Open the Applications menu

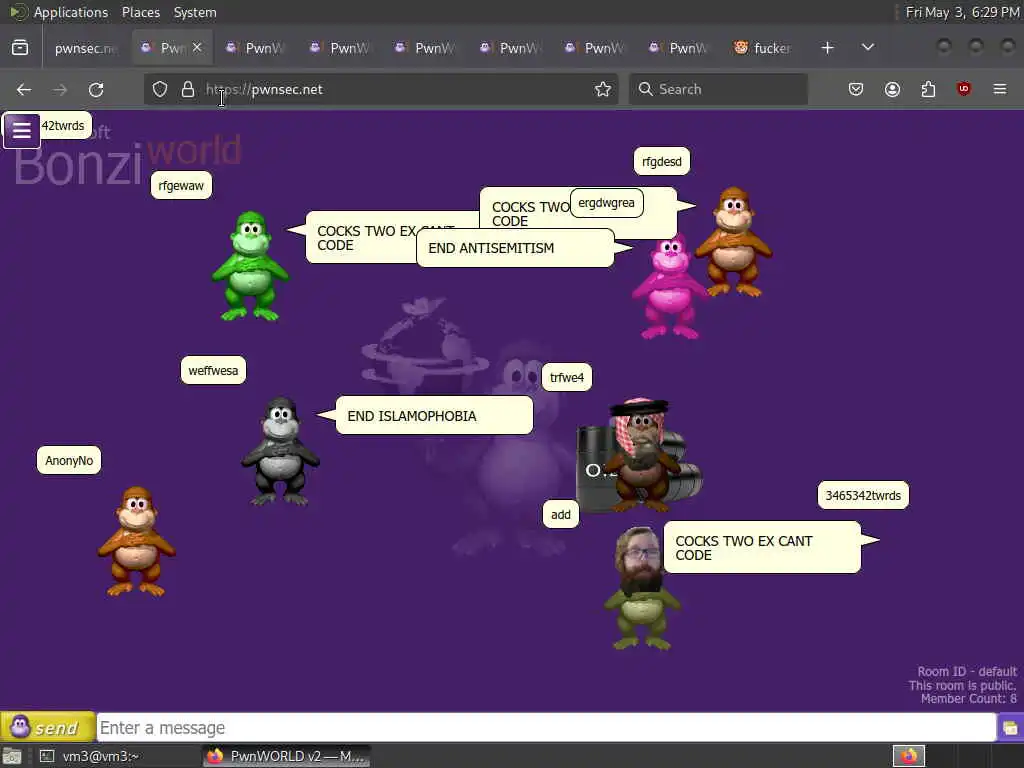pyautogui.click(x=71, y=12)
